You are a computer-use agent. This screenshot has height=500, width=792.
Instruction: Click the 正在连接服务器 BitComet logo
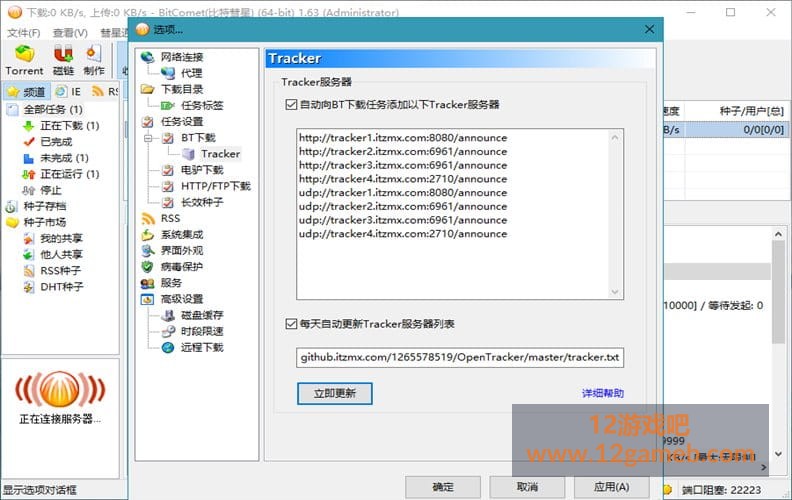click(x=60, y=389)
